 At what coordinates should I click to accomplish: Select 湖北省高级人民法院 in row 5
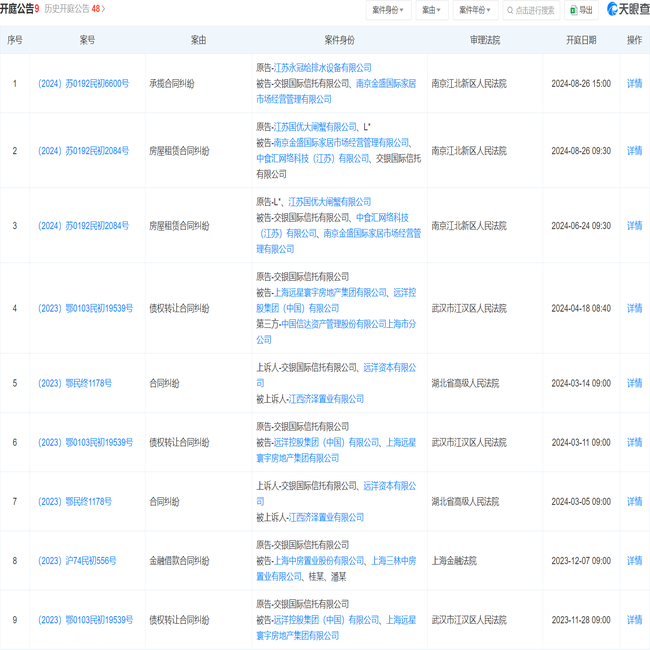[x=466, y=383]
